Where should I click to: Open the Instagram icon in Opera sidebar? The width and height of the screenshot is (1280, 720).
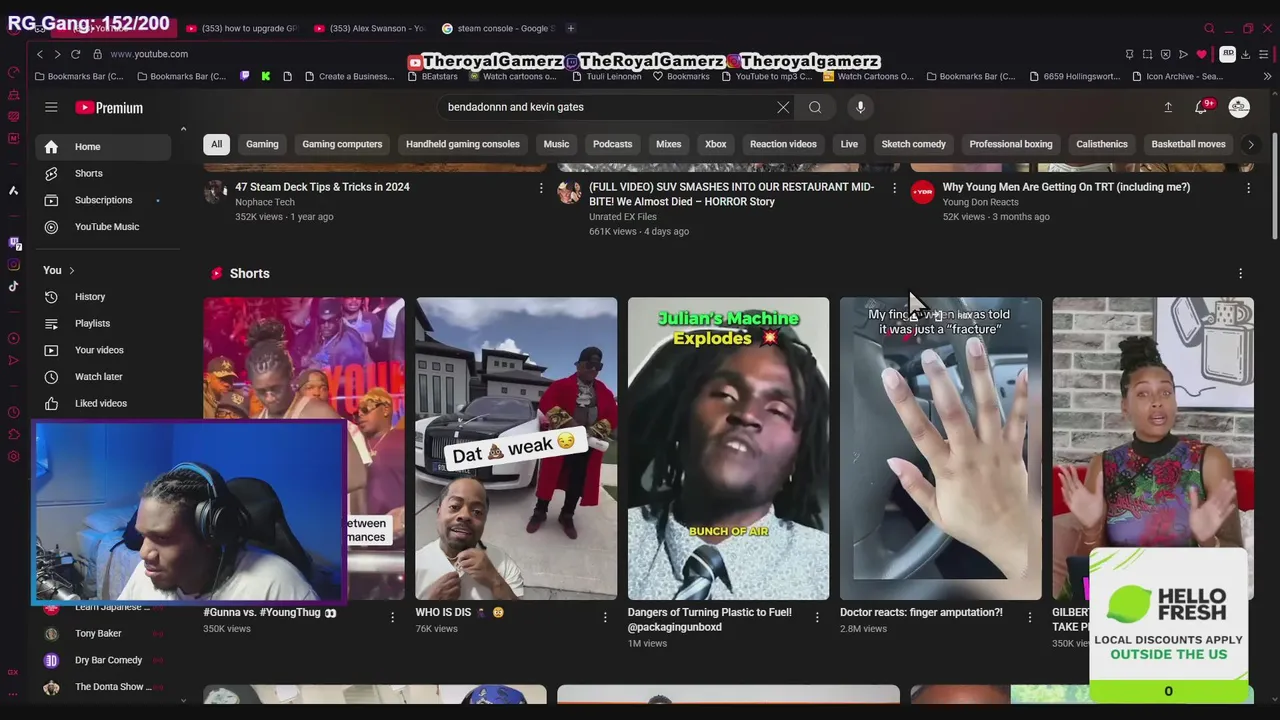13,265
